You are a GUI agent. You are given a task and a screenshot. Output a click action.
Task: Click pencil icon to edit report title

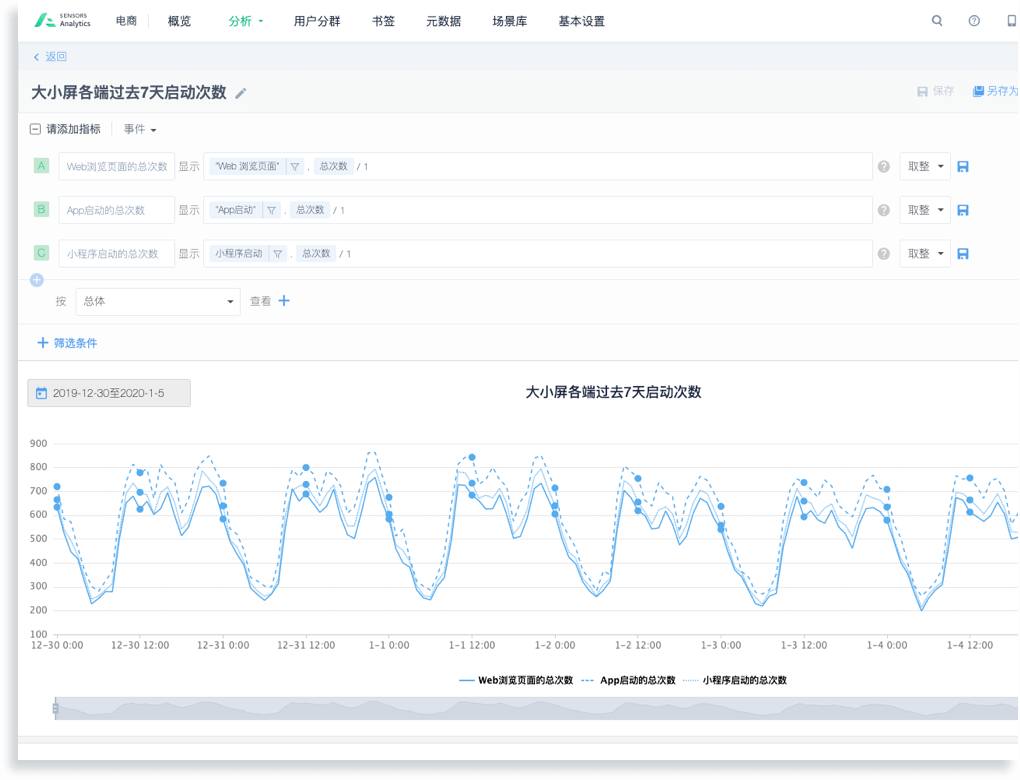pyautogui.click(x=241, y=94)
